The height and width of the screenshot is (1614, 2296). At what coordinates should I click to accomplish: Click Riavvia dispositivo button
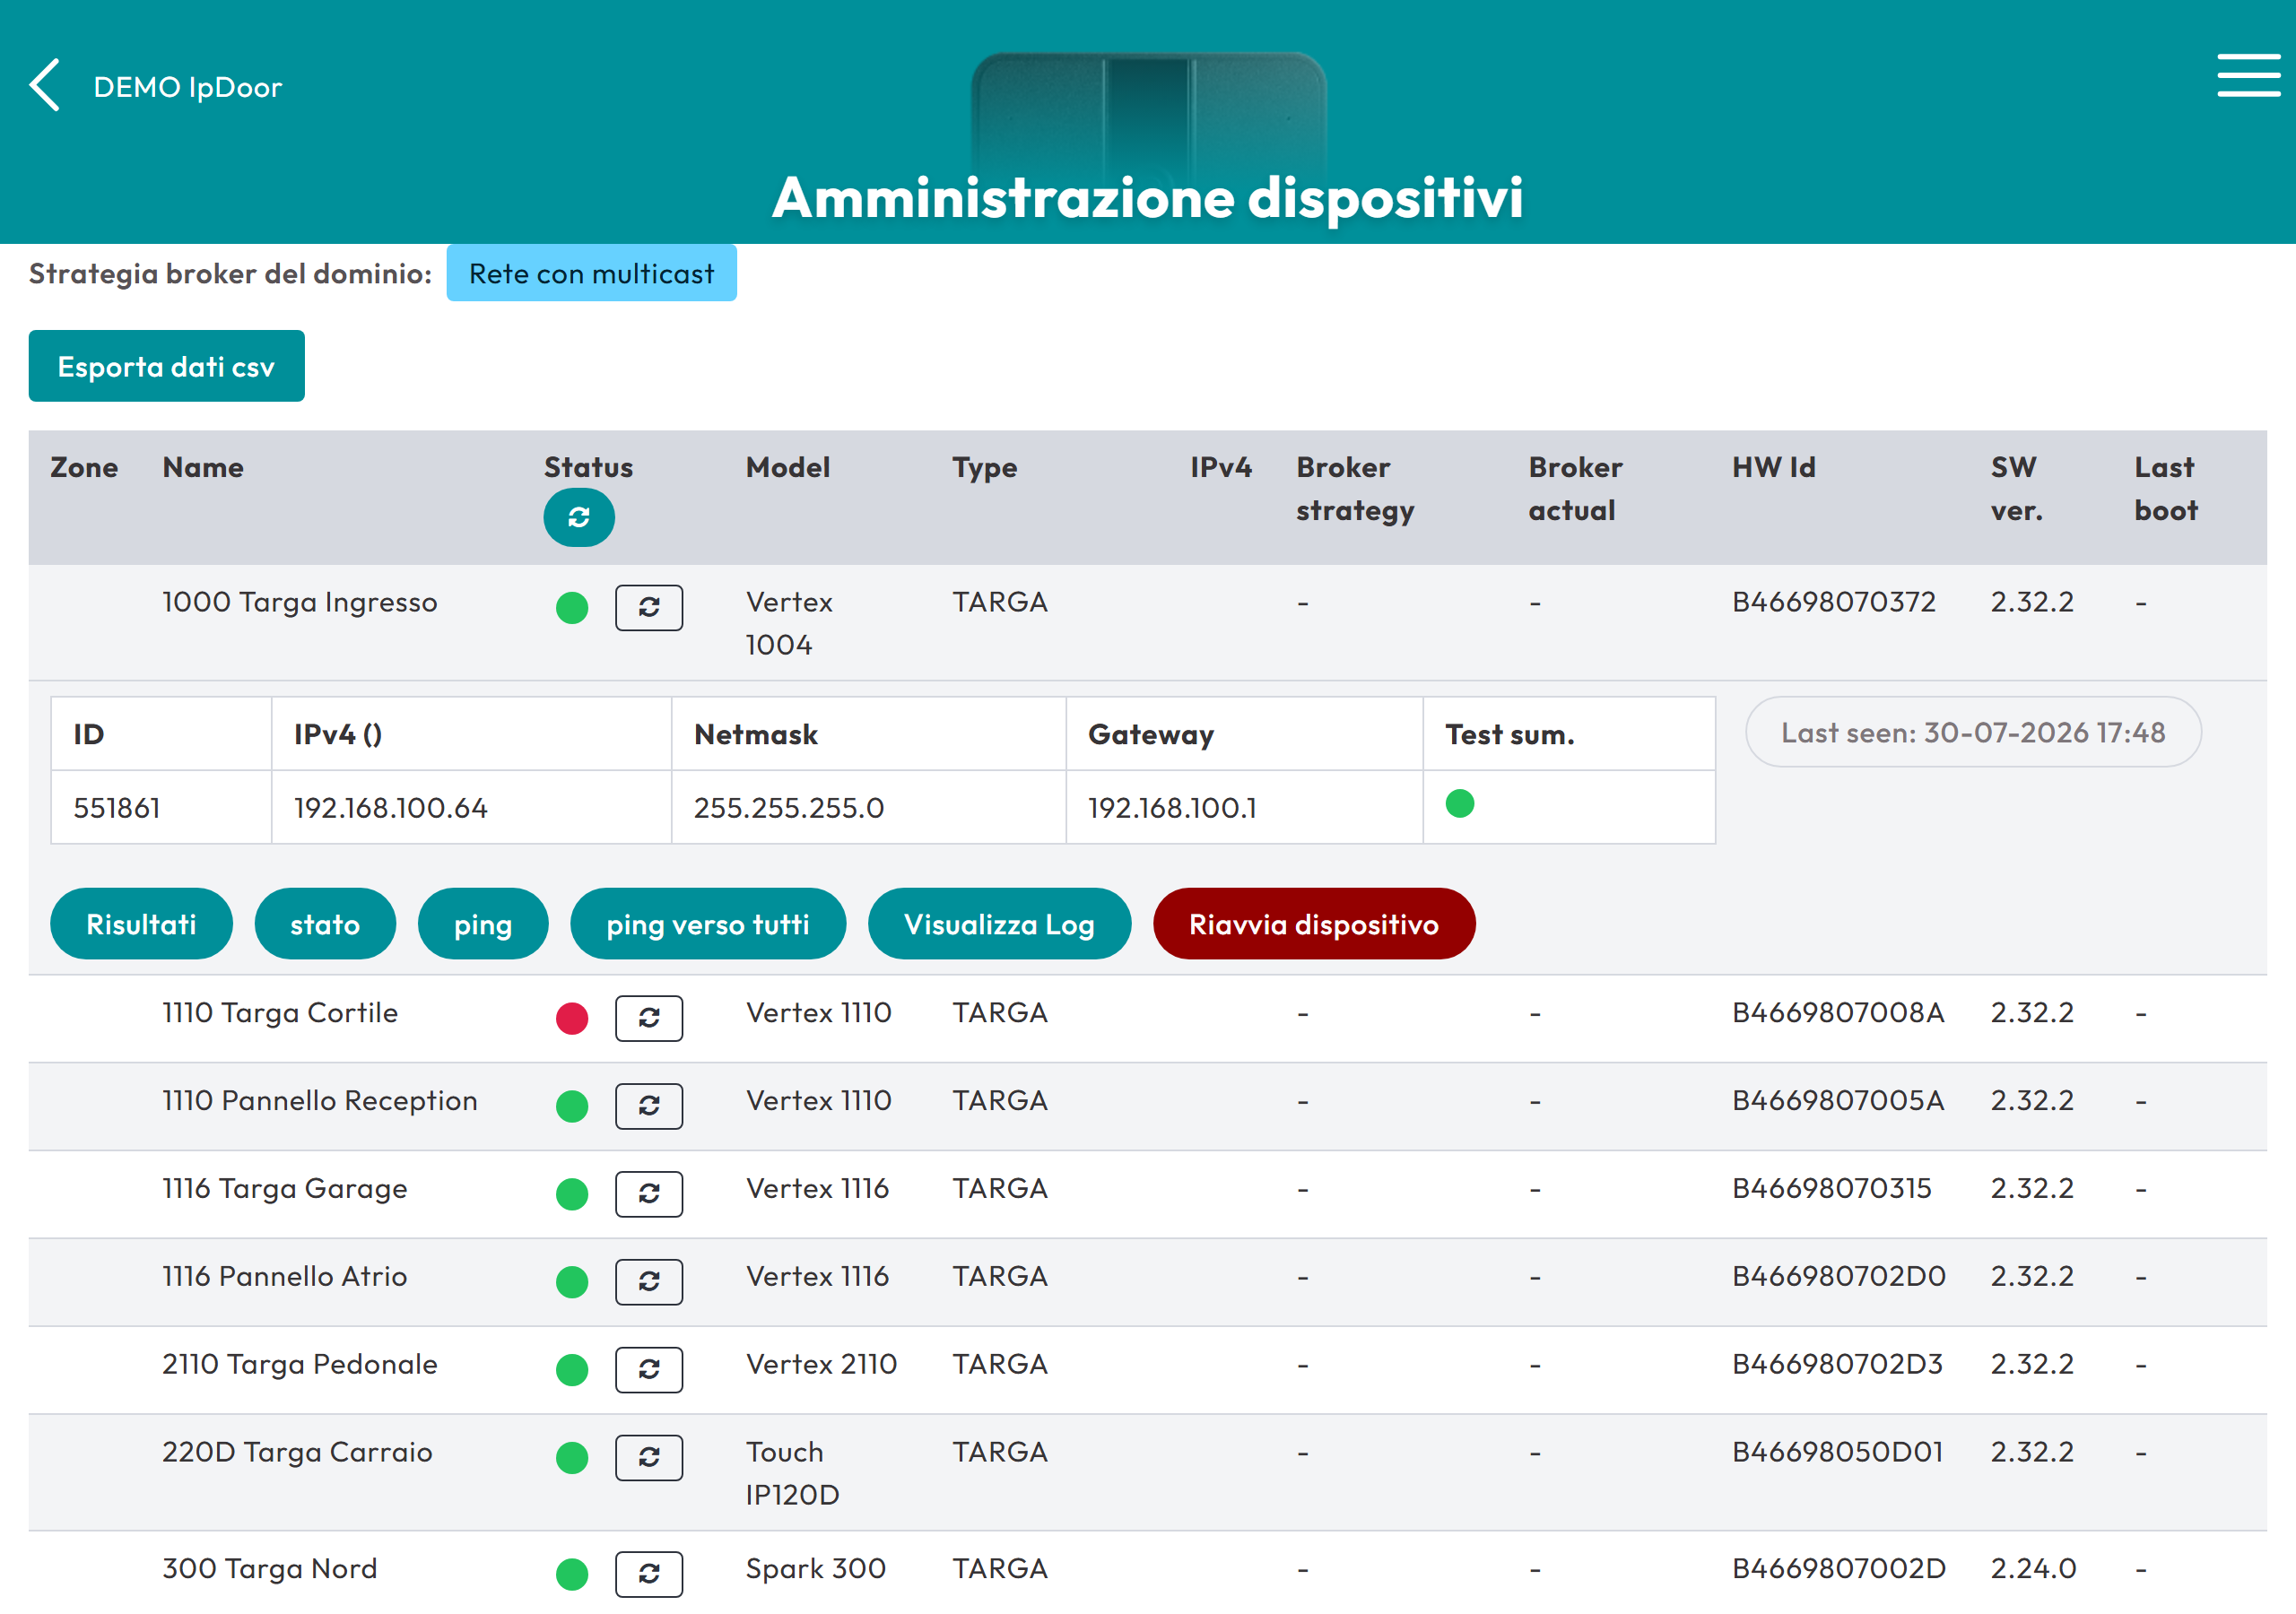pos(1314,924)
